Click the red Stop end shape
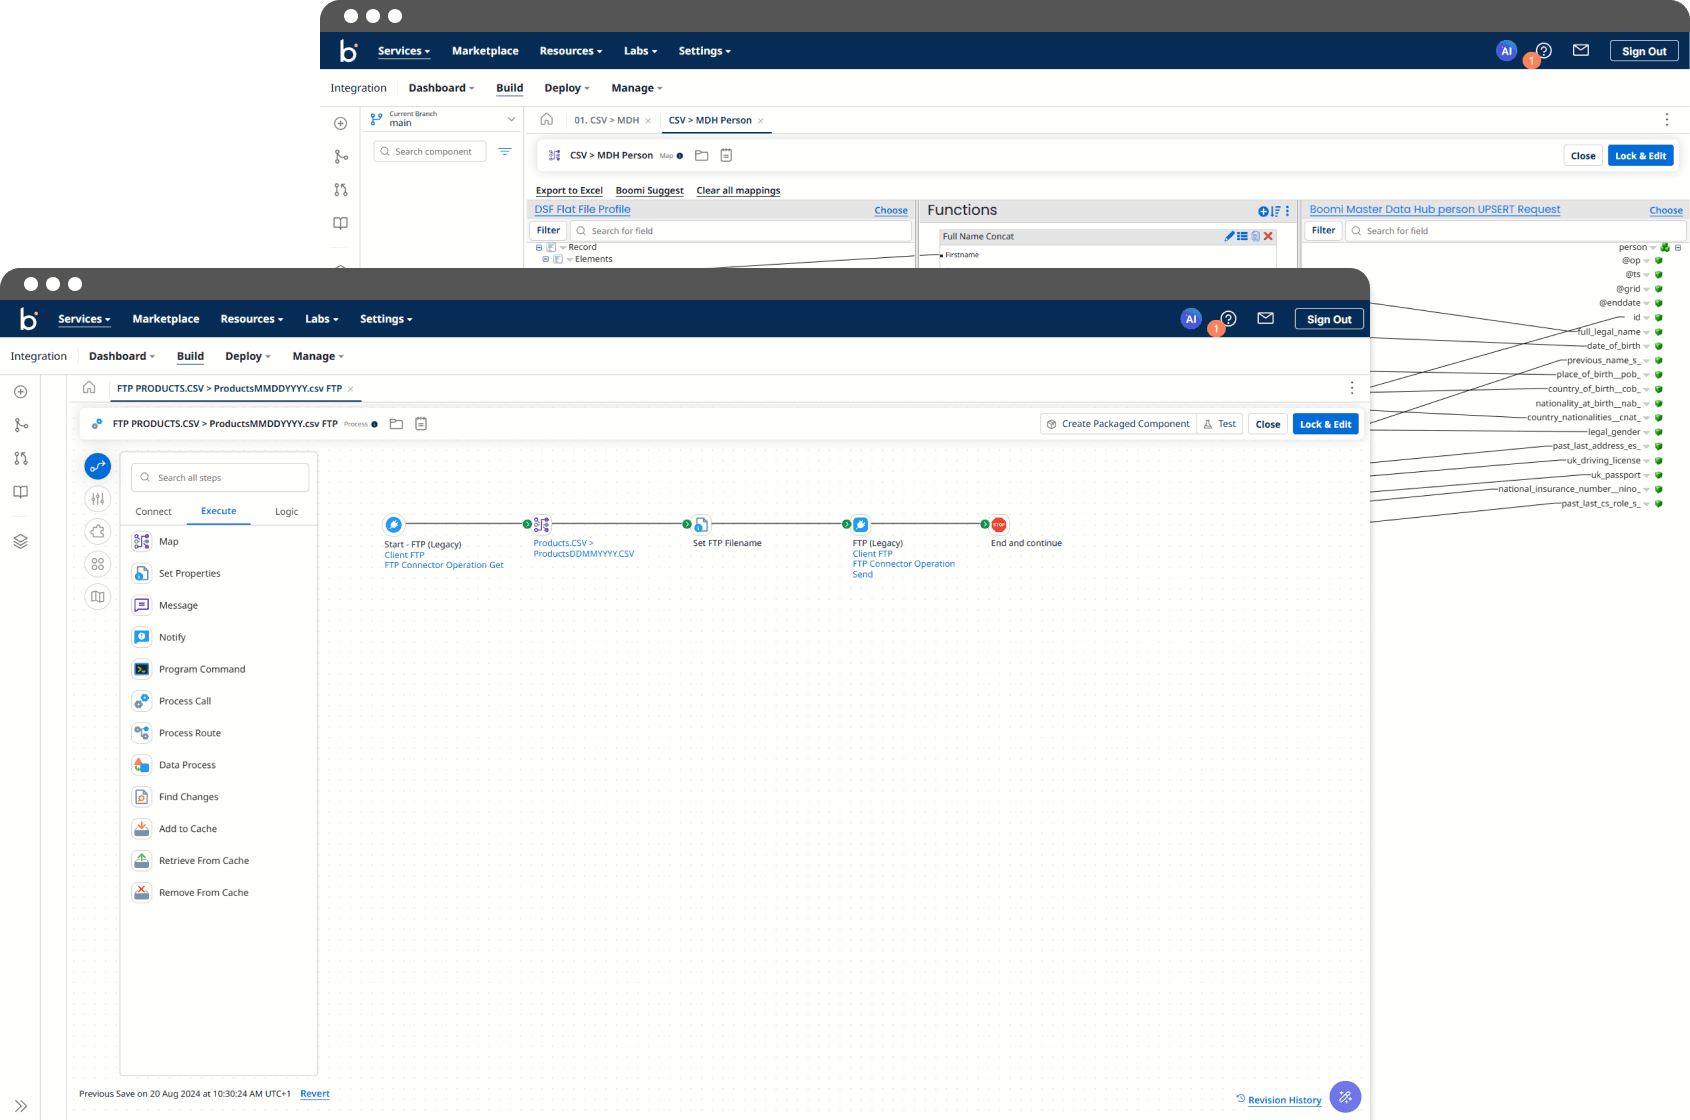Viewport: 1690px width, 1120px height. coord(998,524)
